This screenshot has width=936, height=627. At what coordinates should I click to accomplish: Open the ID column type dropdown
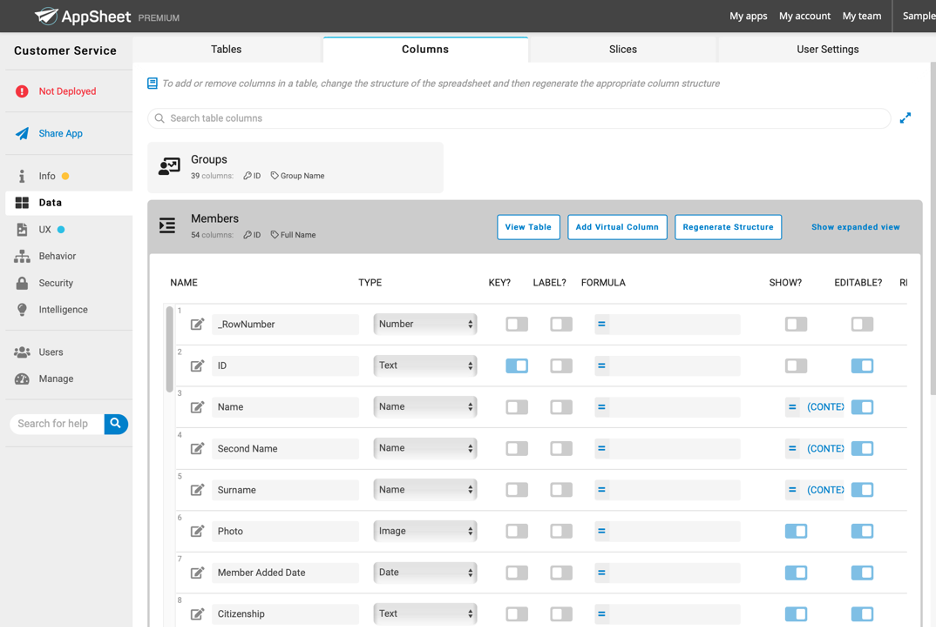(425, 365)
